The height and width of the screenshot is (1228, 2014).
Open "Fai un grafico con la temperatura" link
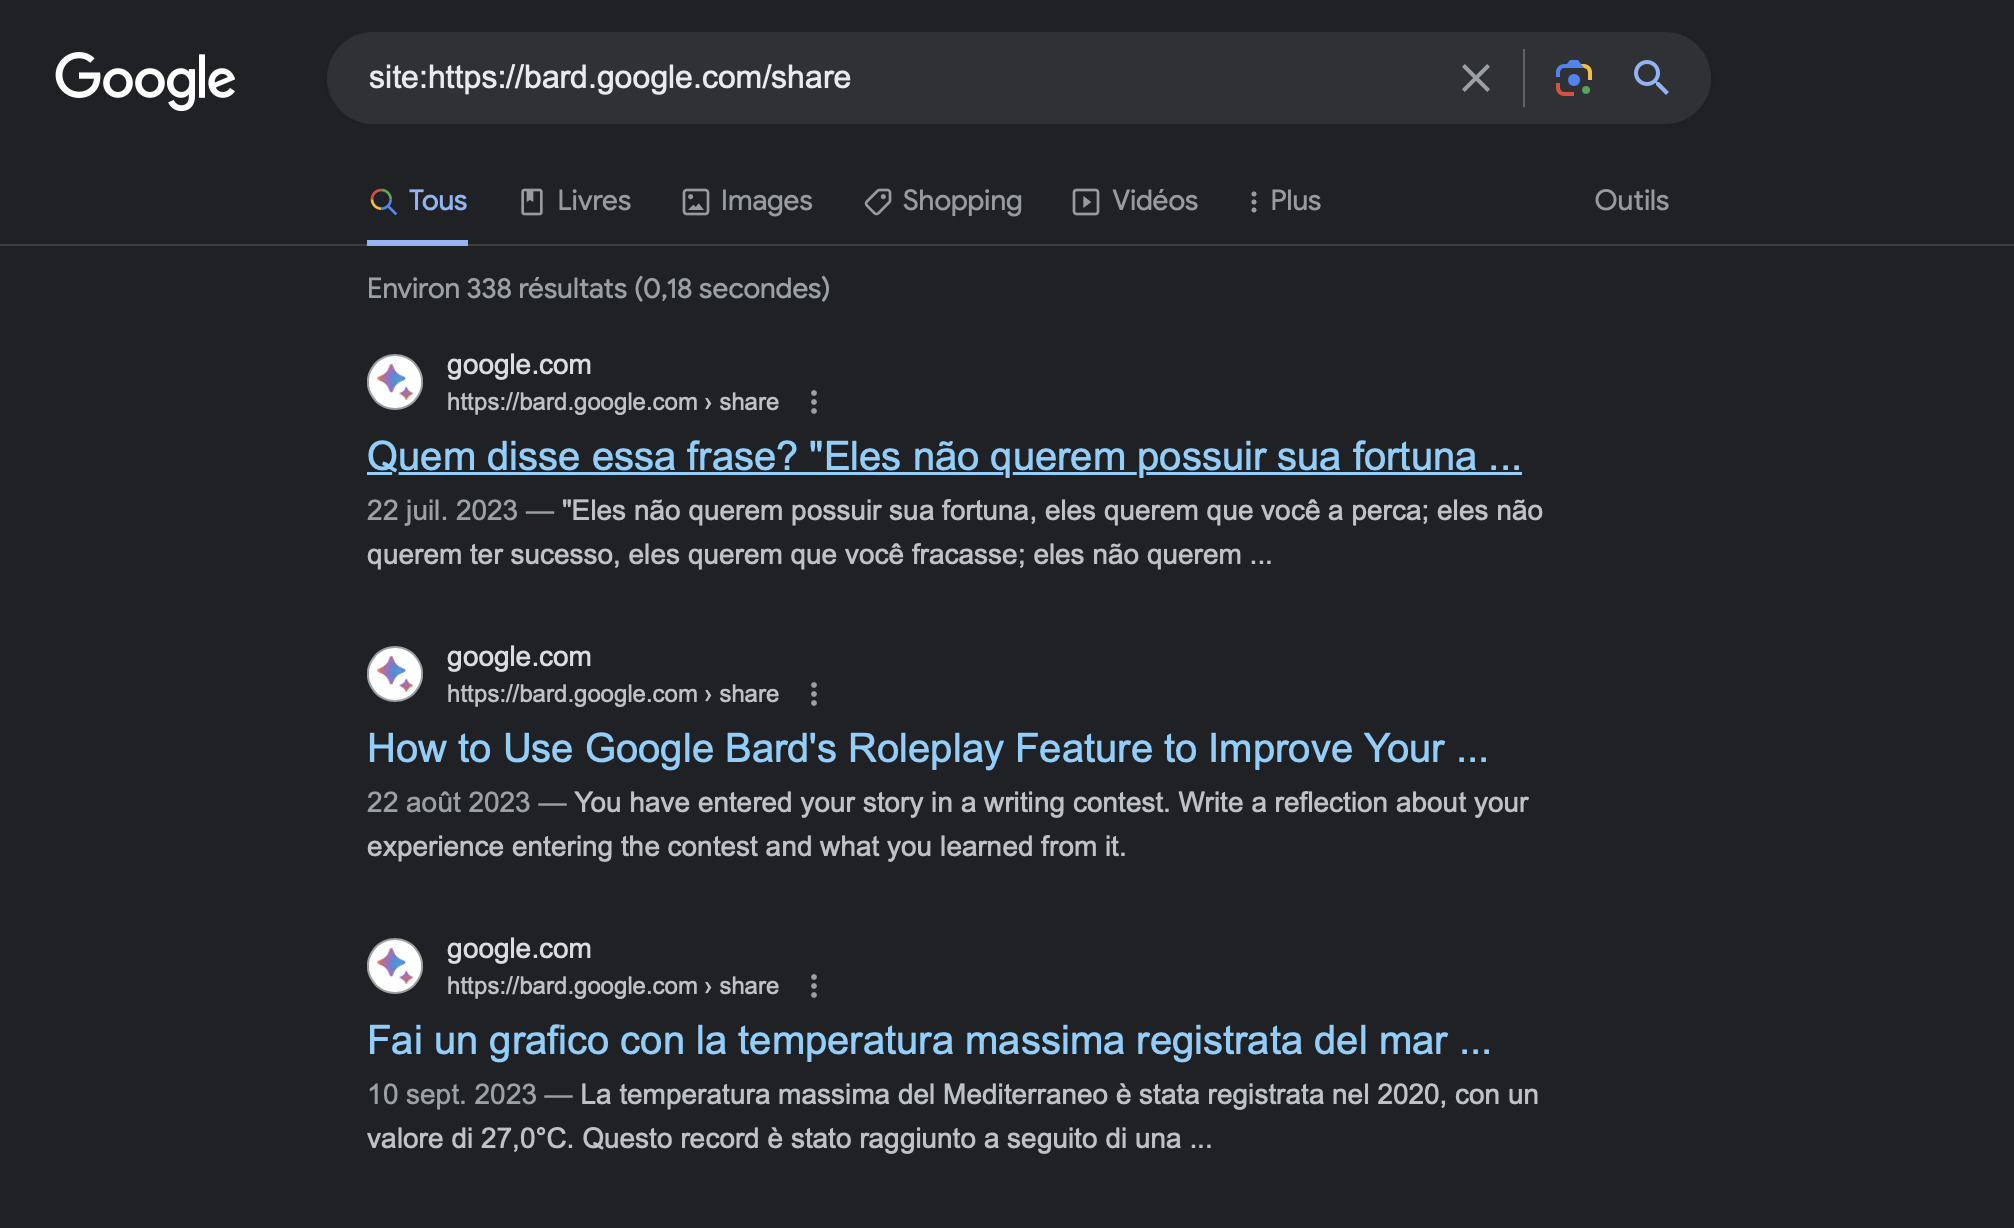coord(929,1041)
